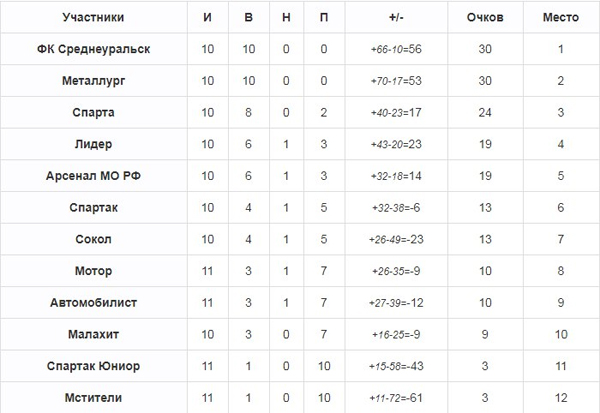
Task: Click the Очков column header
Action: 485,17
